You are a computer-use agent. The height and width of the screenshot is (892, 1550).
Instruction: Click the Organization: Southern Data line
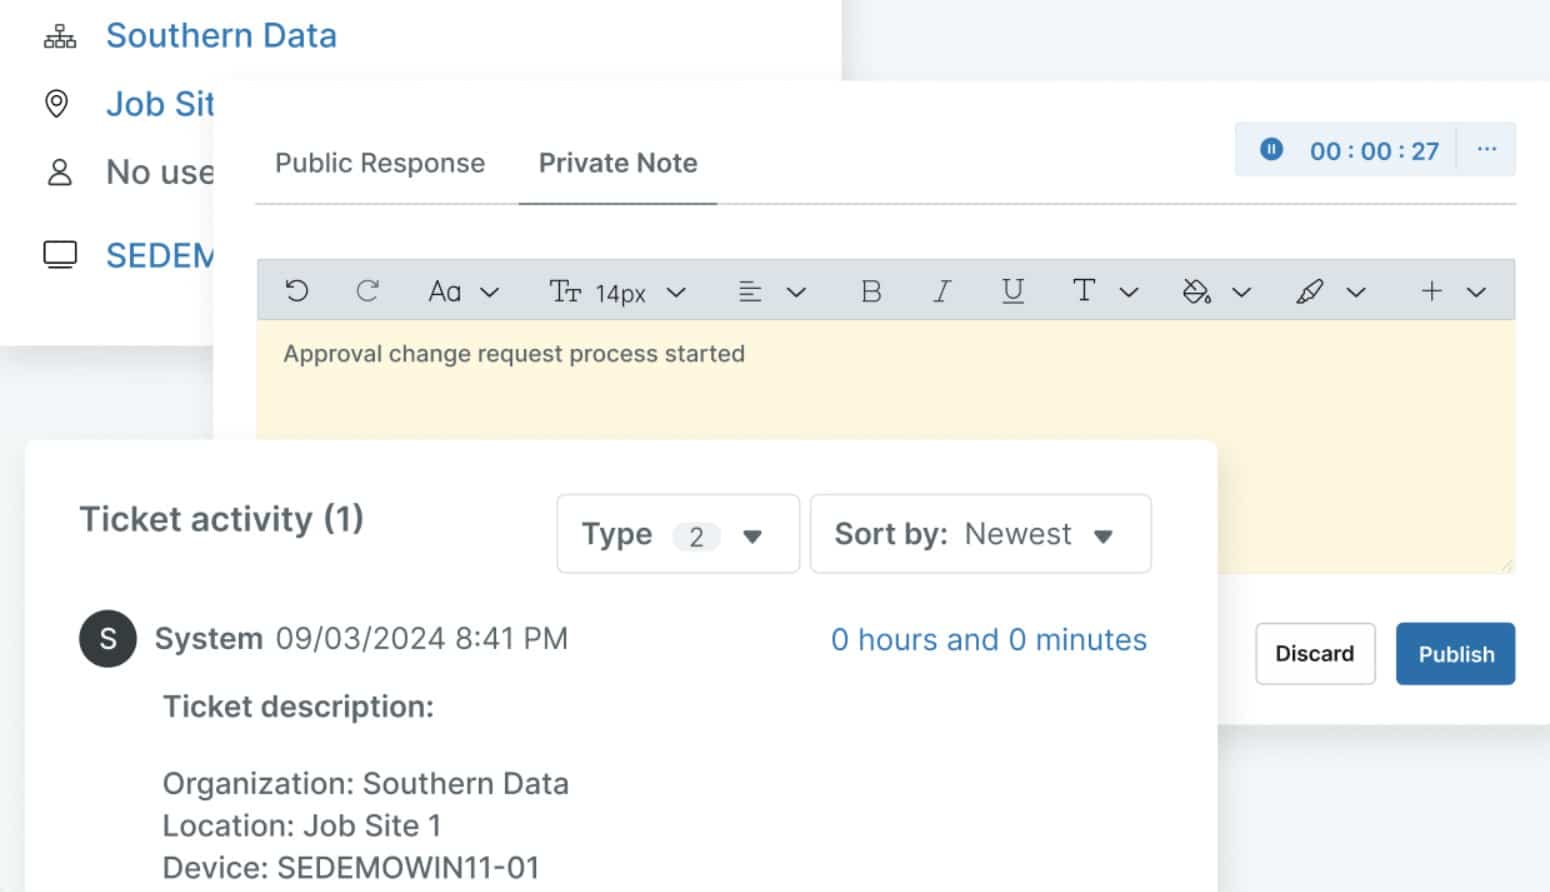point(365,784)
